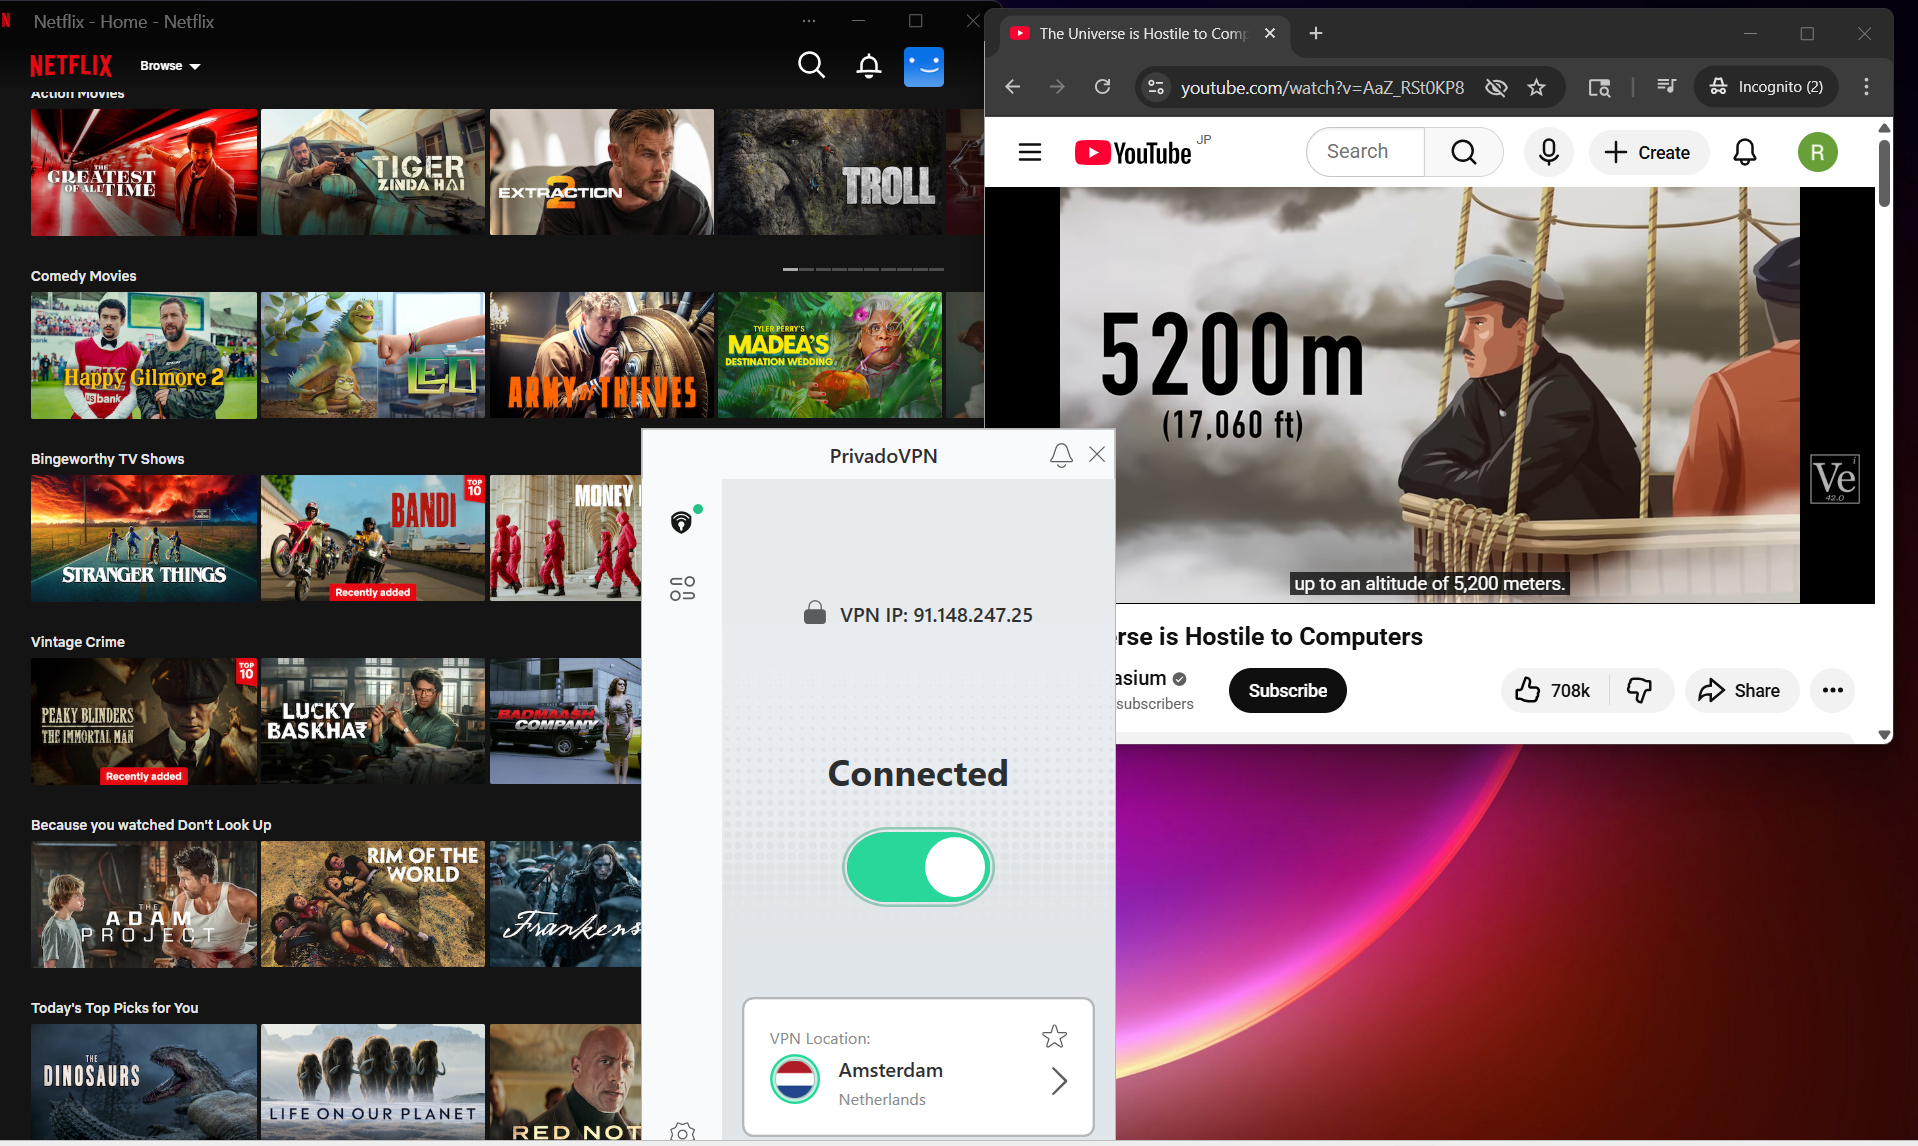The image size is (1918, 1146).
Task: Like the video (708k)
Action: click(1553, 691)
